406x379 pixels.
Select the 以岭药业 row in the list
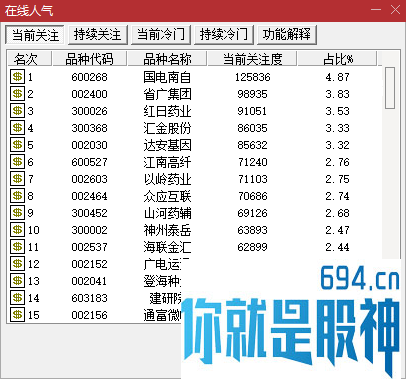click(x=195, y=179)
